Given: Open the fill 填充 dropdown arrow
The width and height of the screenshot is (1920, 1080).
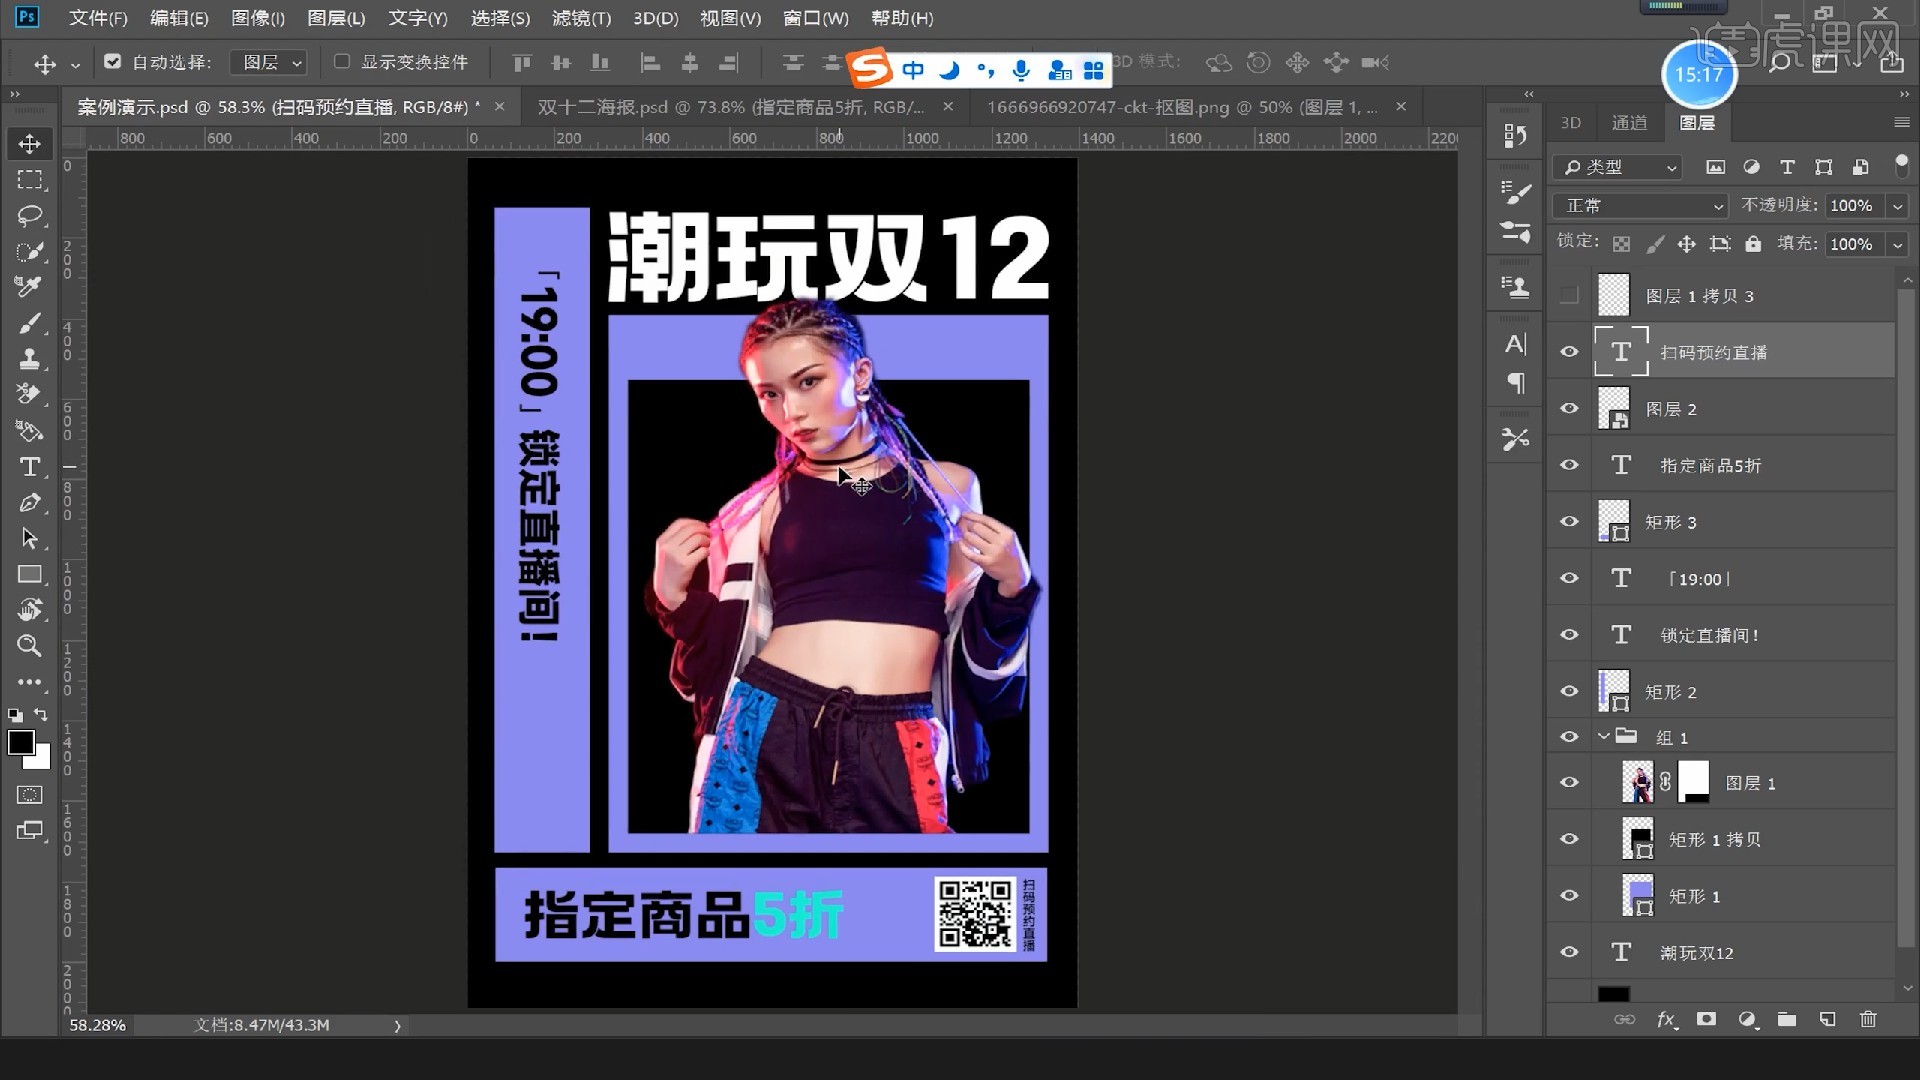Looking at the screenshot, I should pos(1897,244).
